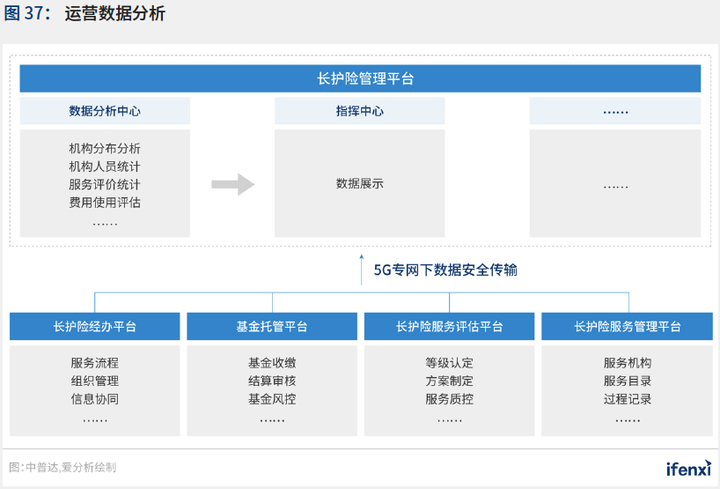Click the 数据展示 text
Screen dimensions: 720x489
(x=360, y=184)
